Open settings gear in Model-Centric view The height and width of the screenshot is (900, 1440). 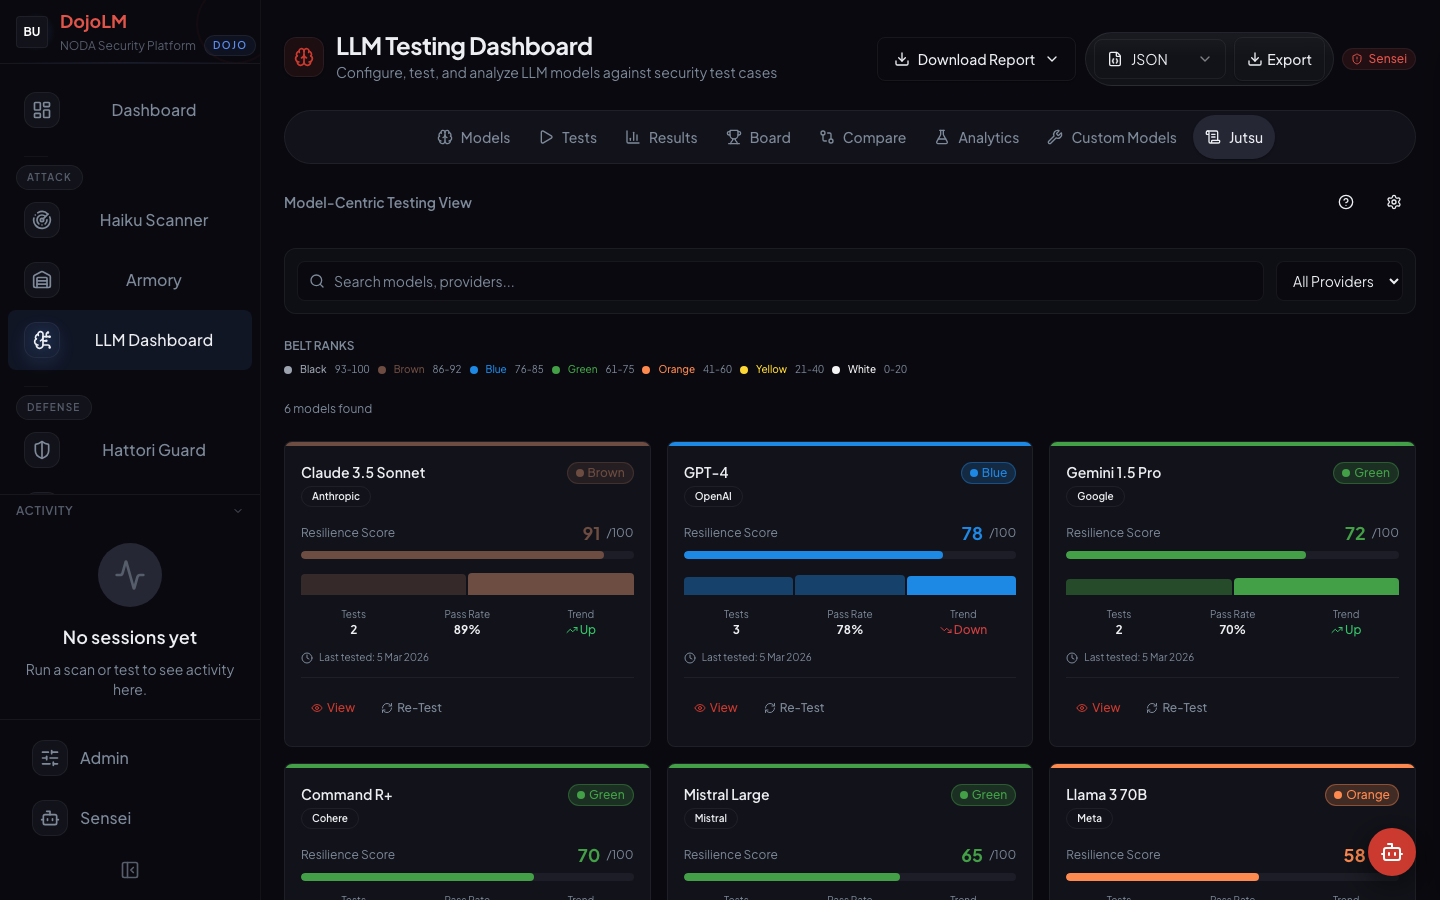tap(1394, 202)
